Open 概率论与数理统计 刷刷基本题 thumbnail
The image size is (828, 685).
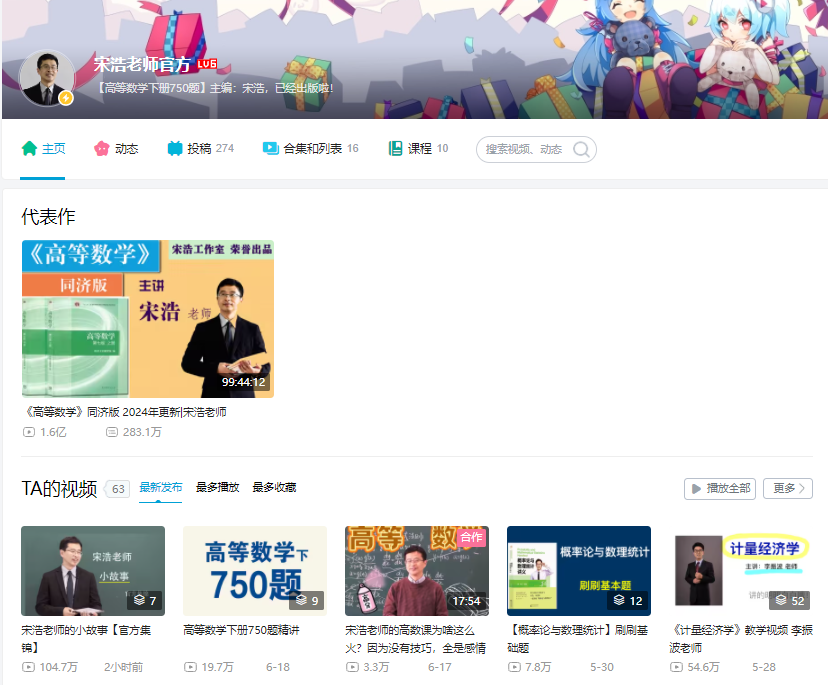click(578, 570)
